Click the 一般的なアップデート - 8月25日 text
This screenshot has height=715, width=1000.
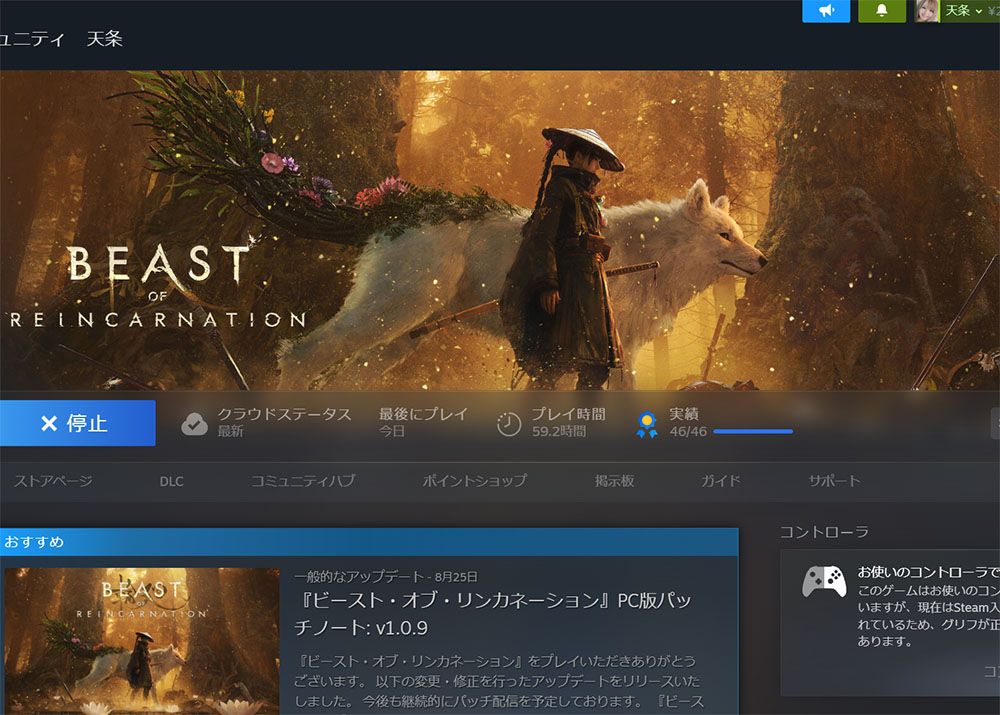386,577
